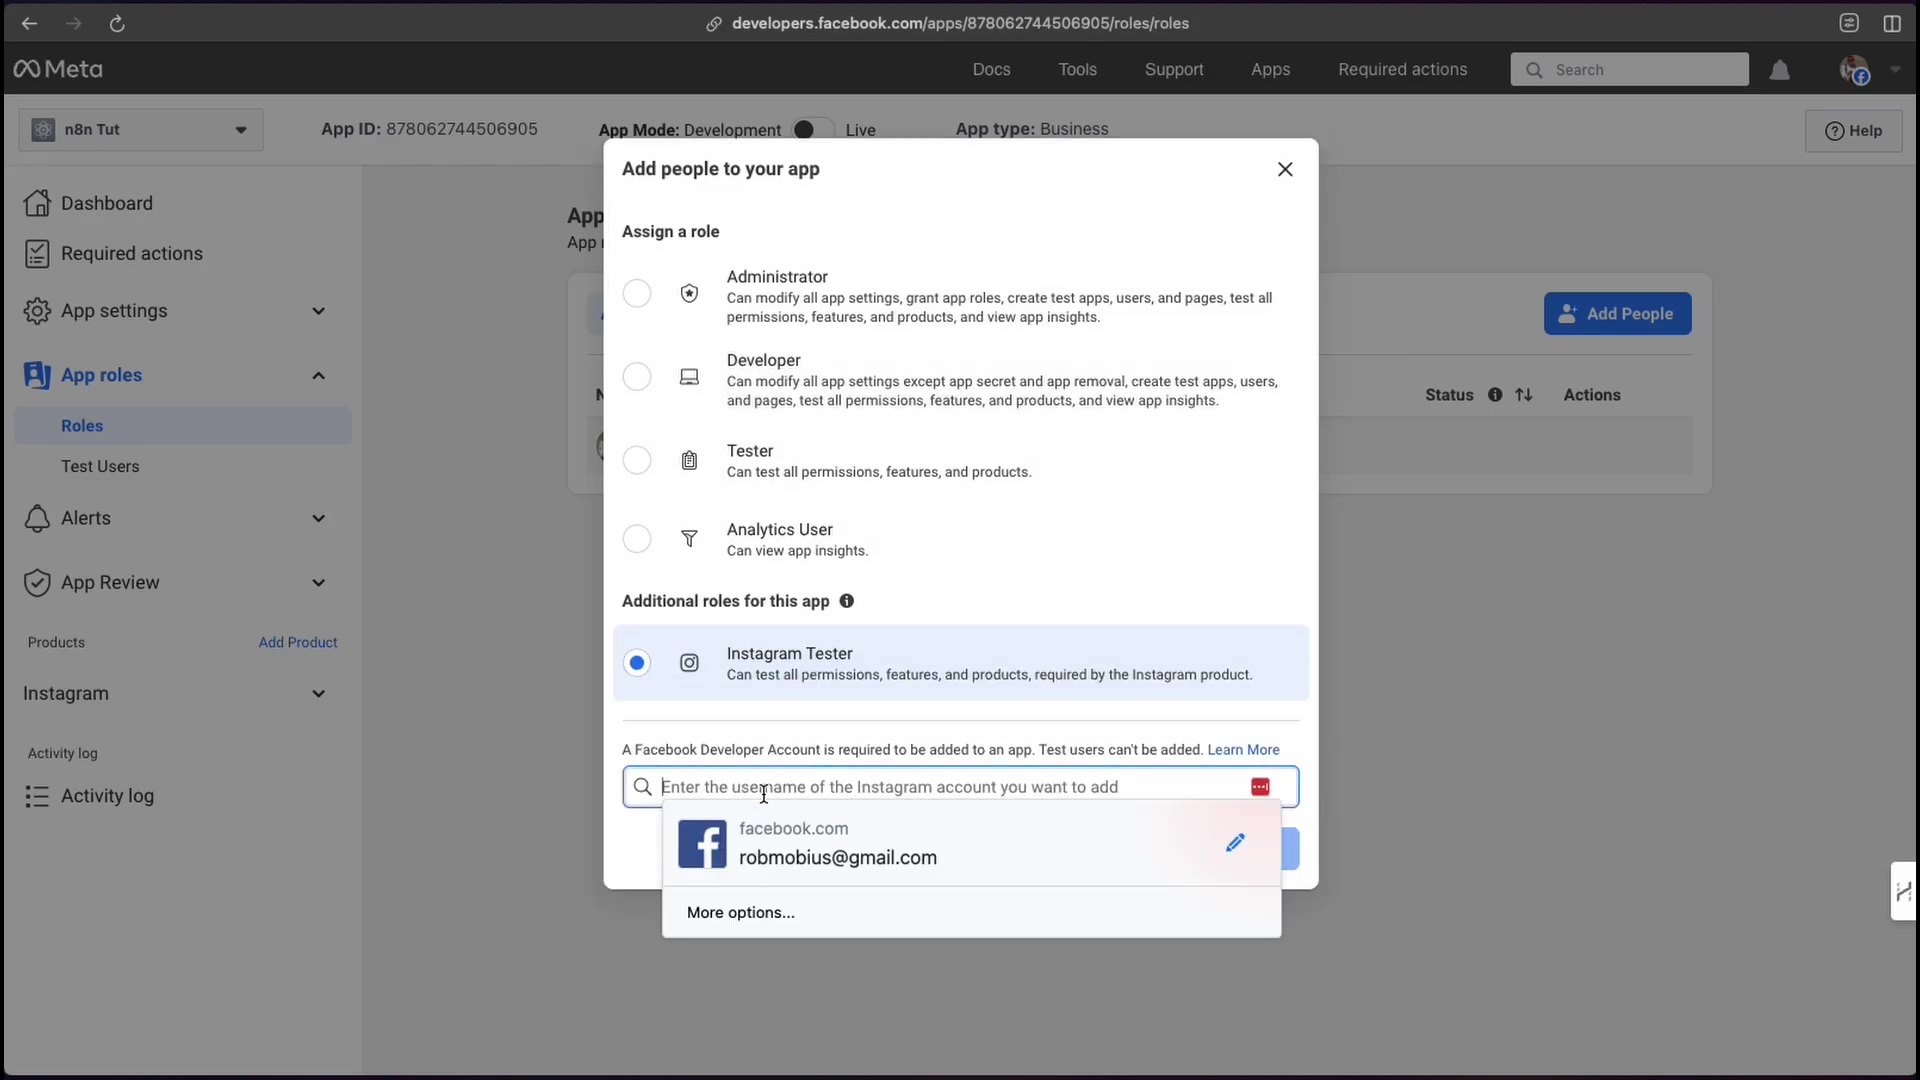The image size is (1920, 1080).
Task: Open the Support menu
Action: [1174, 69]
